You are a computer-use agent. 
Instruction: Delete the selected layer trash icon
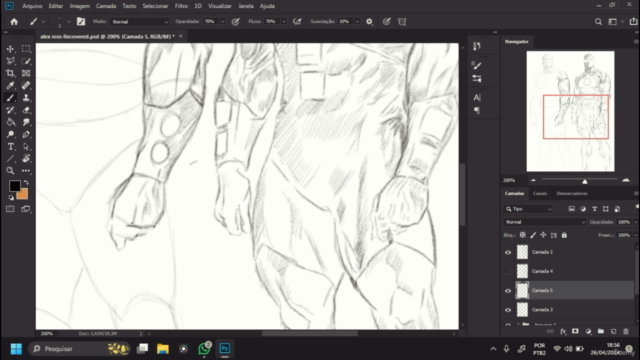[x=626, y=331]
